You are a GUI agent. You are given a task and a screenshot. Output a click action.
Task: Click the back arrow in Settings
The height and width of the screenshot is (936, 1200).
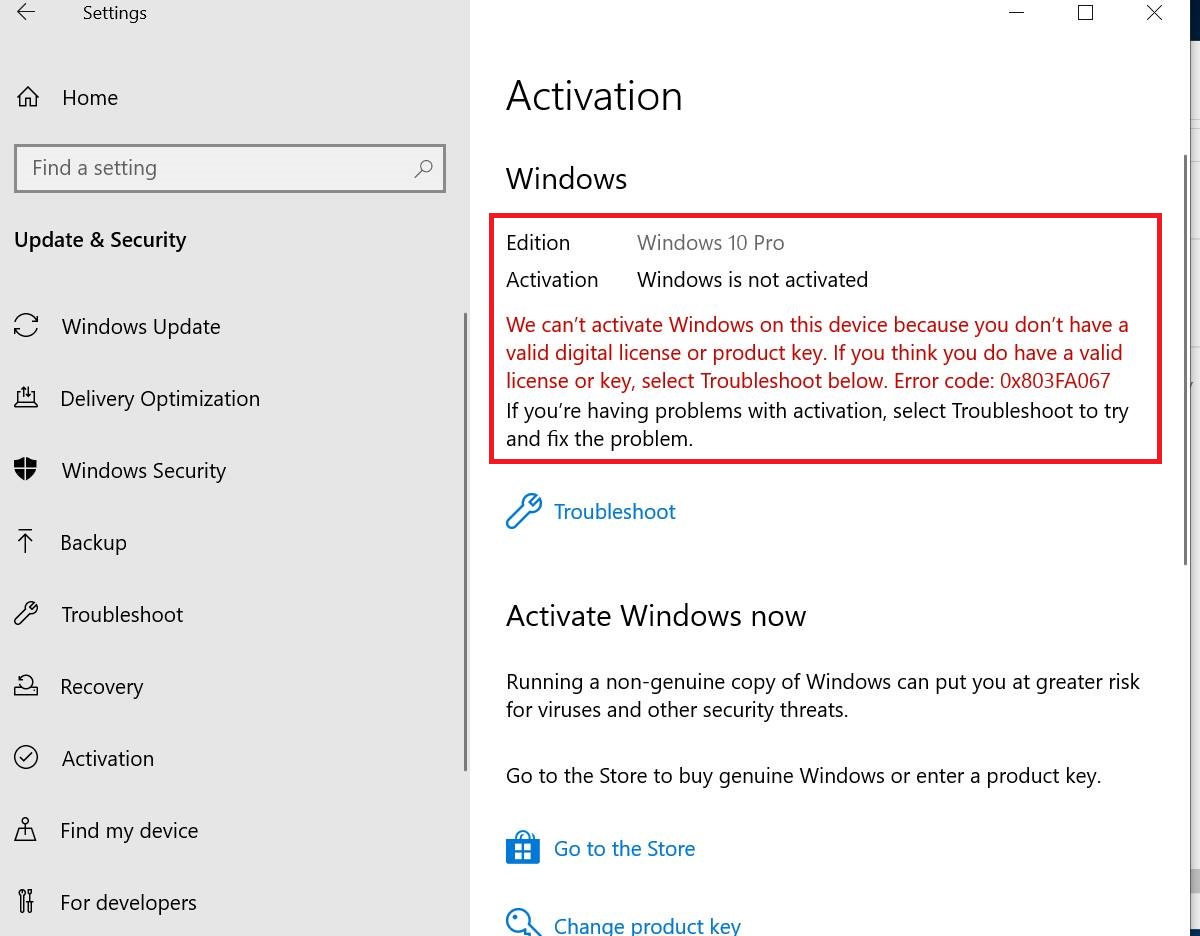point(26,13)
